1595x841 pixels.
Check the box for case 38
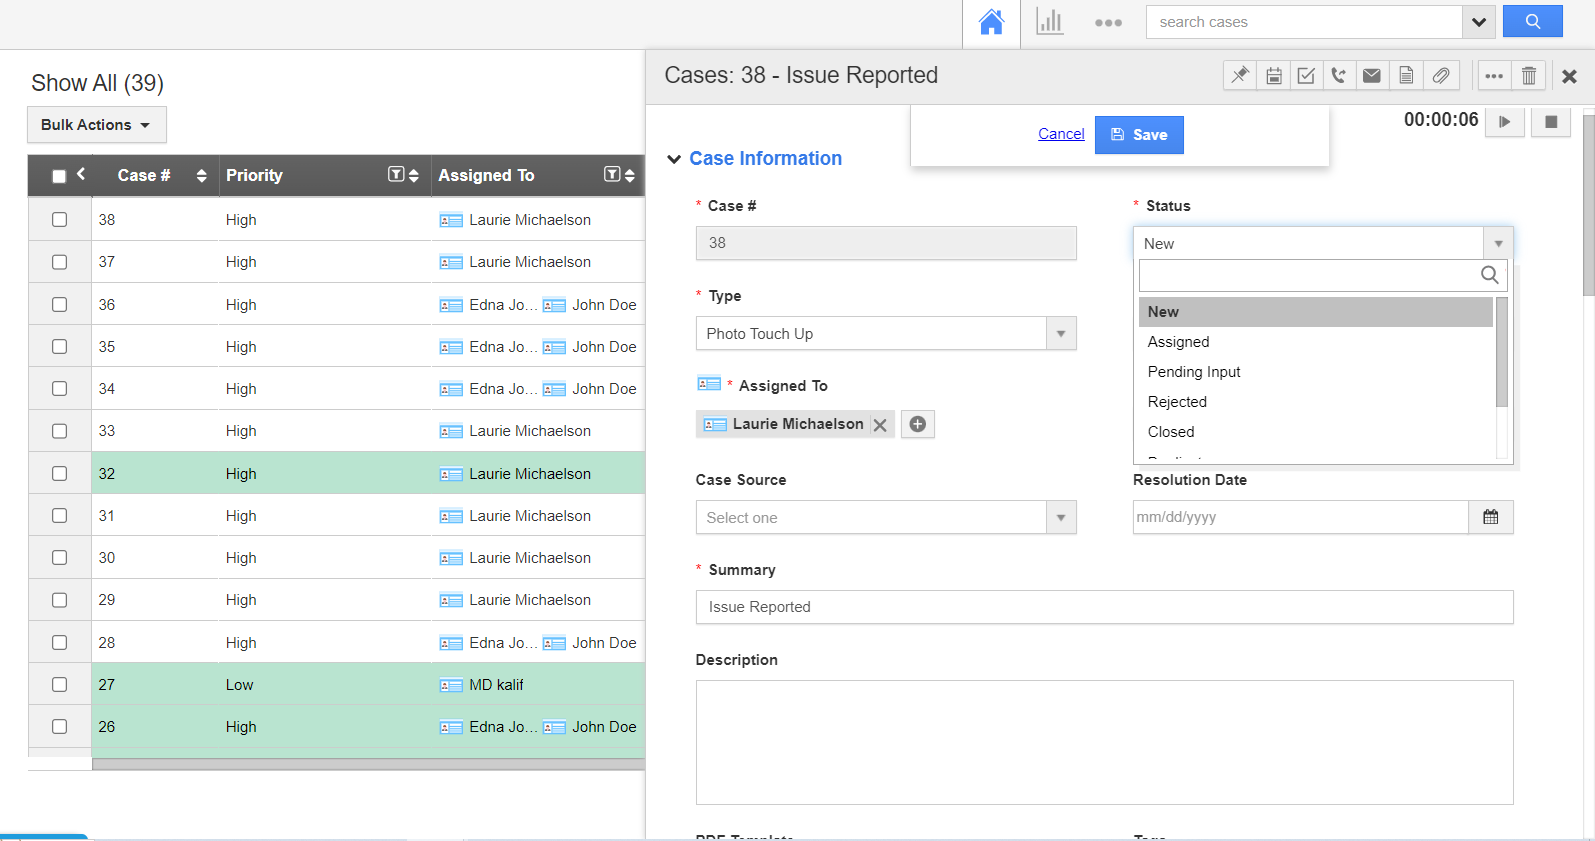(60, 220)
